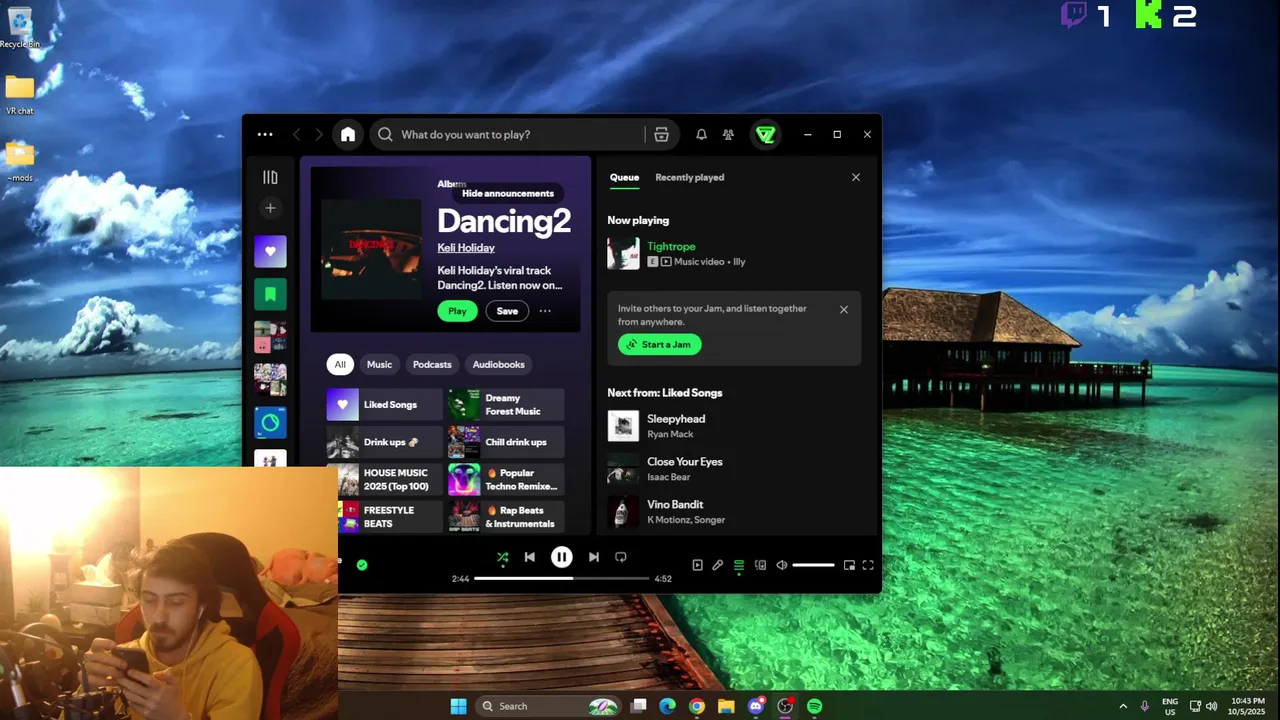Image resolution: width=1280 pixels, height=720 pixels.
Task: Save the Dancing2 album
Action: 507,311
